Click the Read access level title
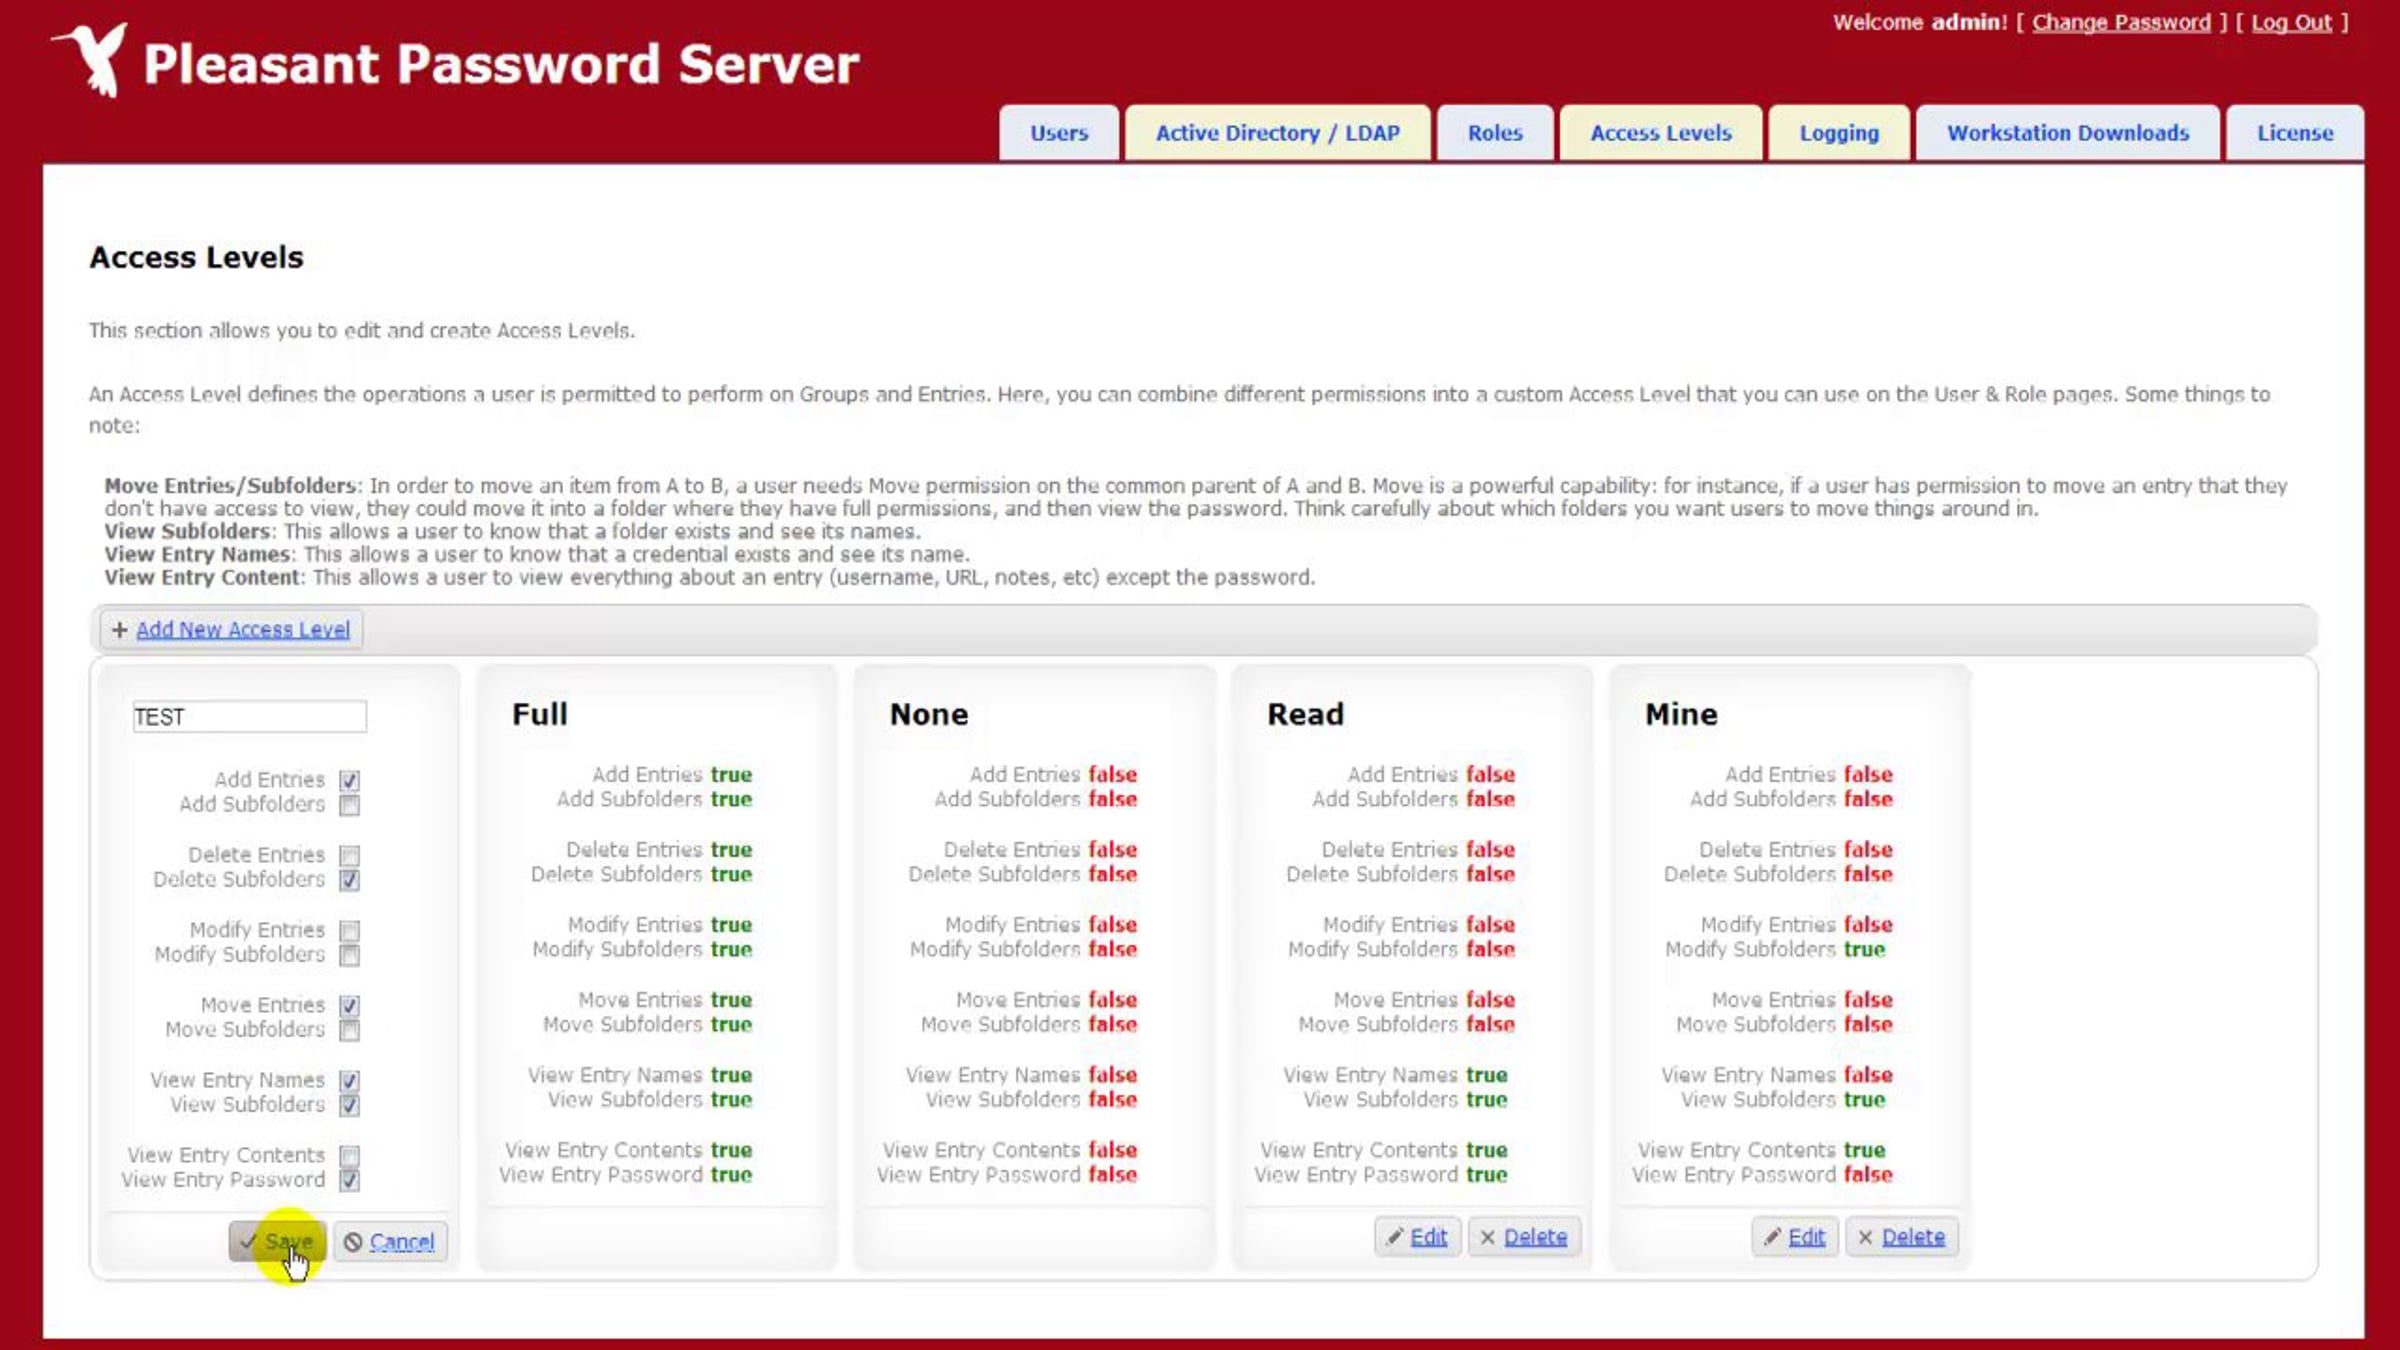Screen dimensions: 2400x1350 pos(1306,714)
